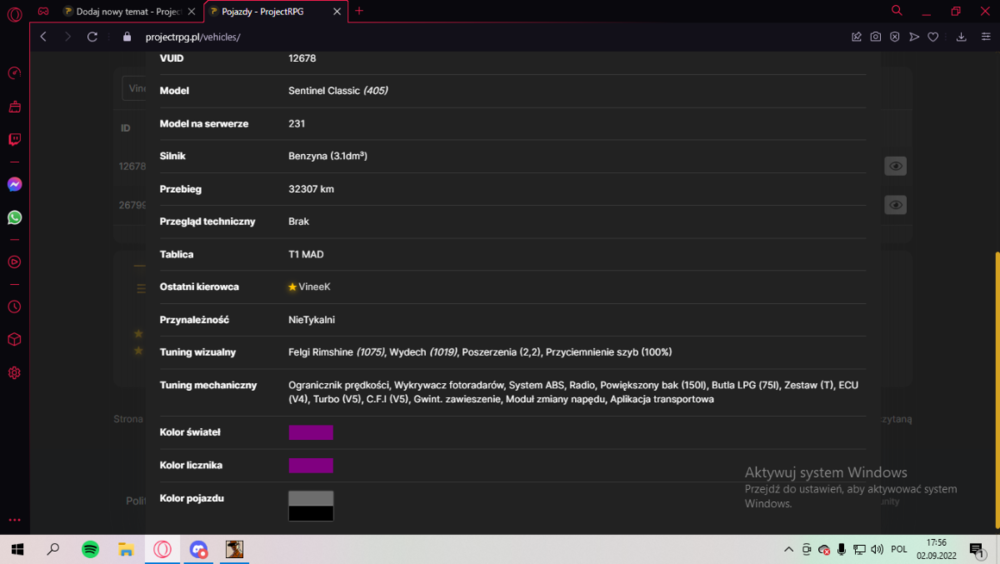Toggle eye icon for the second vehicle row
Screen dimensions: 1000x564
(895, 205)
